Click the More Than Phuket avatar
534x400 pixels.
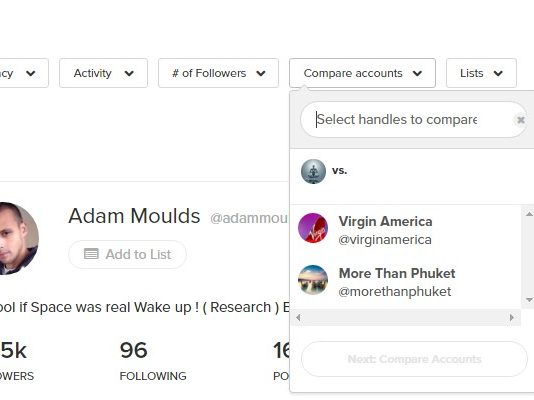click(x=313, y=280)
